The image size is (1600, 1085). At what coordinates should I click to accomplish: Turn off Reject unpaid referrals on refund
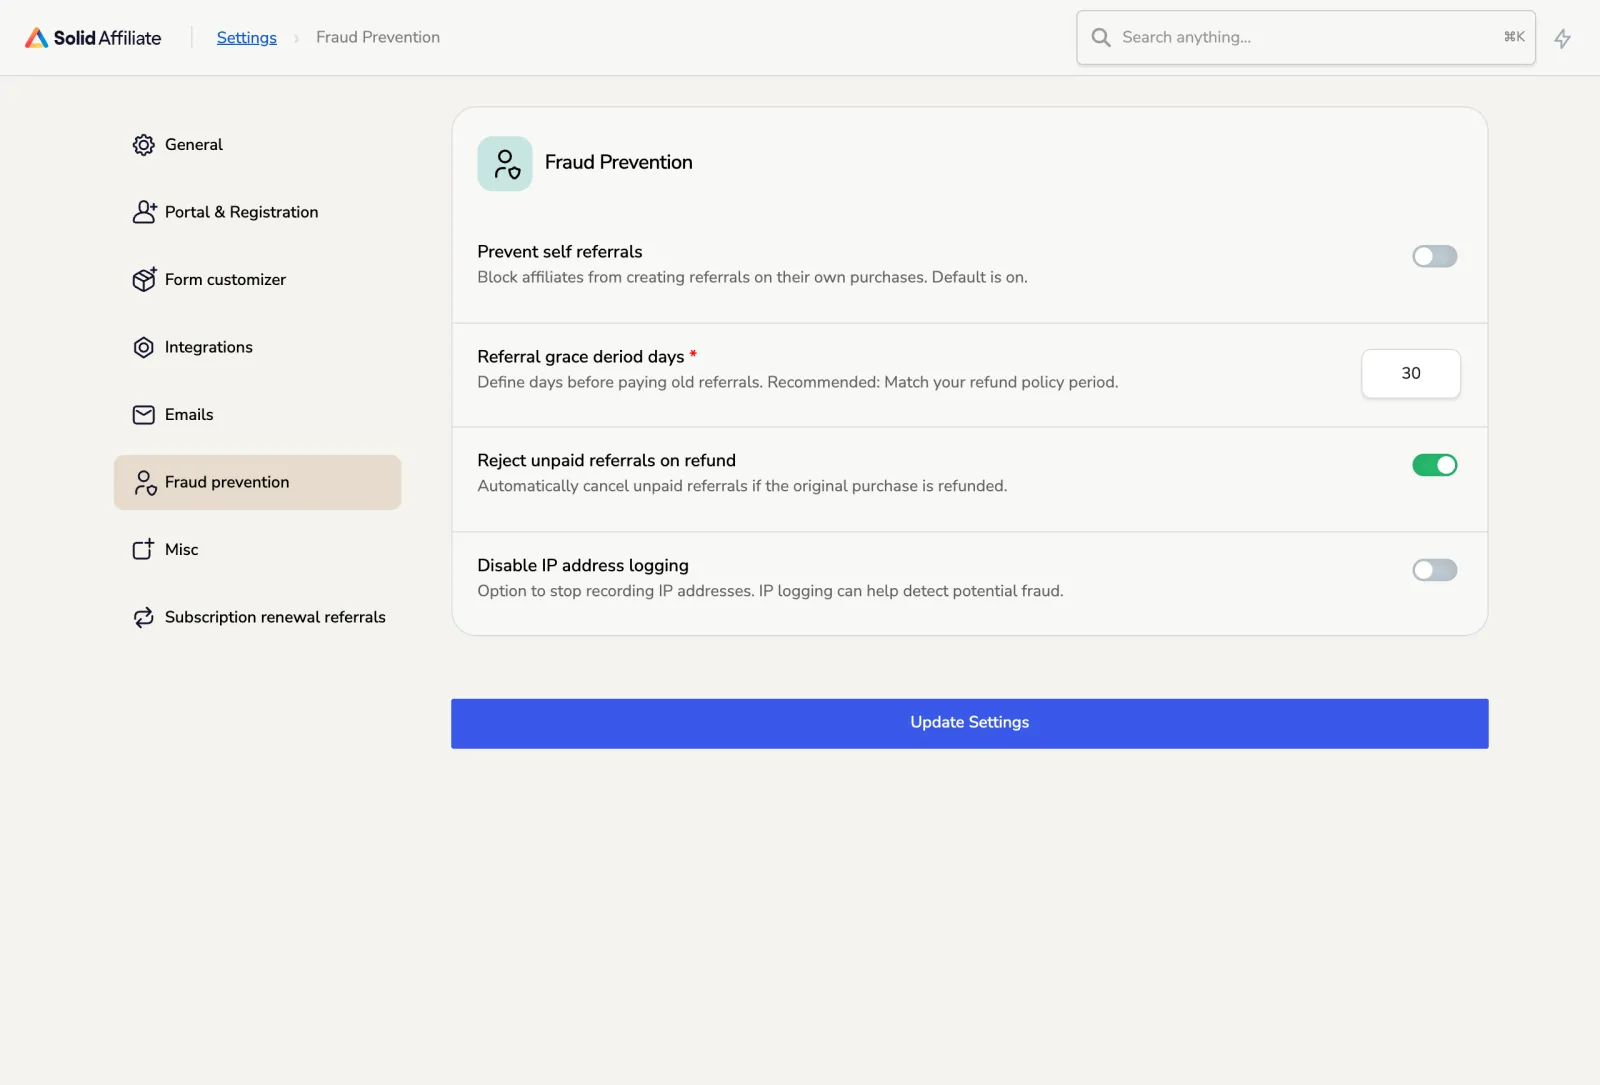[1434, 465]
